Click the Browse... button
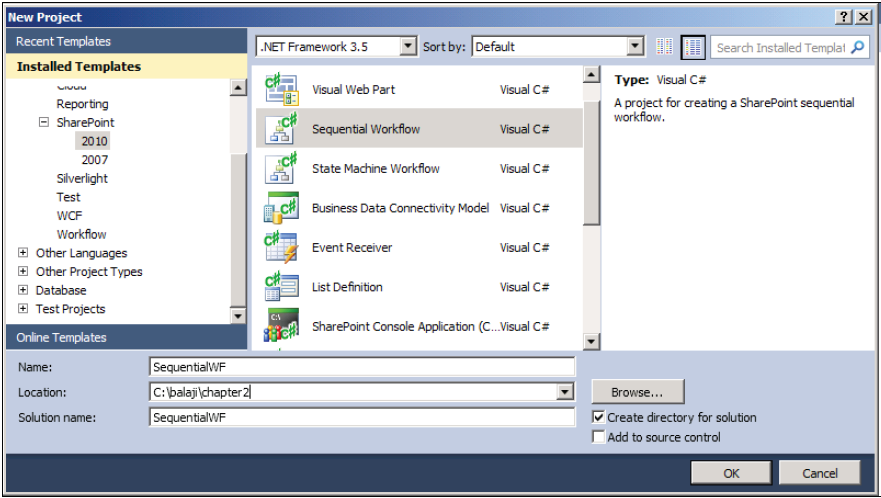The image size is (881, 498). click(638, 392)
